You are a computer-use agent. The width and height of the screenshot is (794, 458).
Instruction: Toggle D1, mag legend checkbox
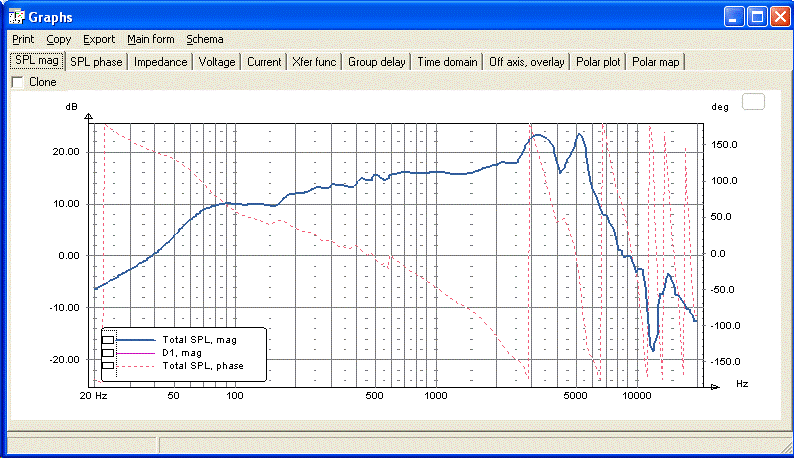[108, 353]
